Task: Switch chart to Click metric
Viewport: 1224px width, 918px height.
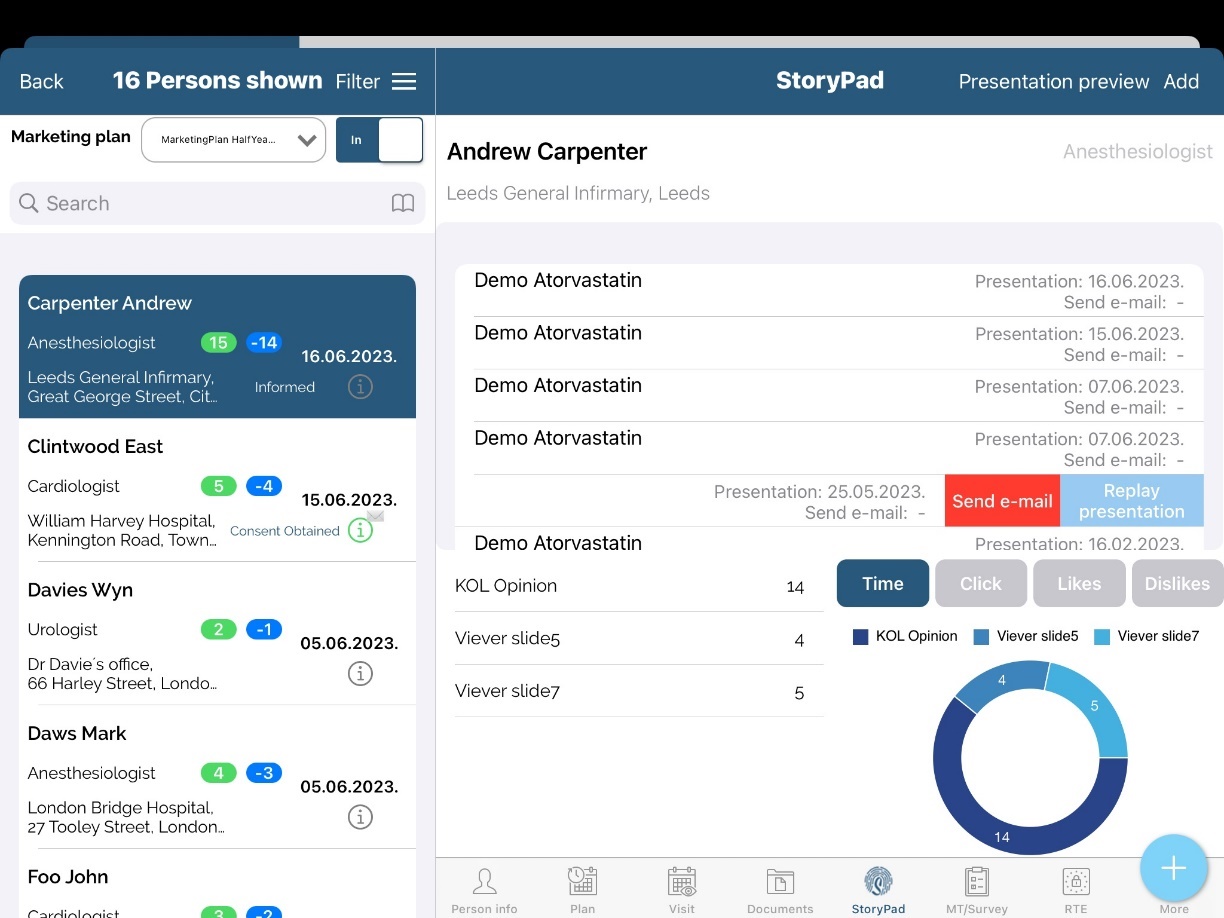Action: click(980, 584)
